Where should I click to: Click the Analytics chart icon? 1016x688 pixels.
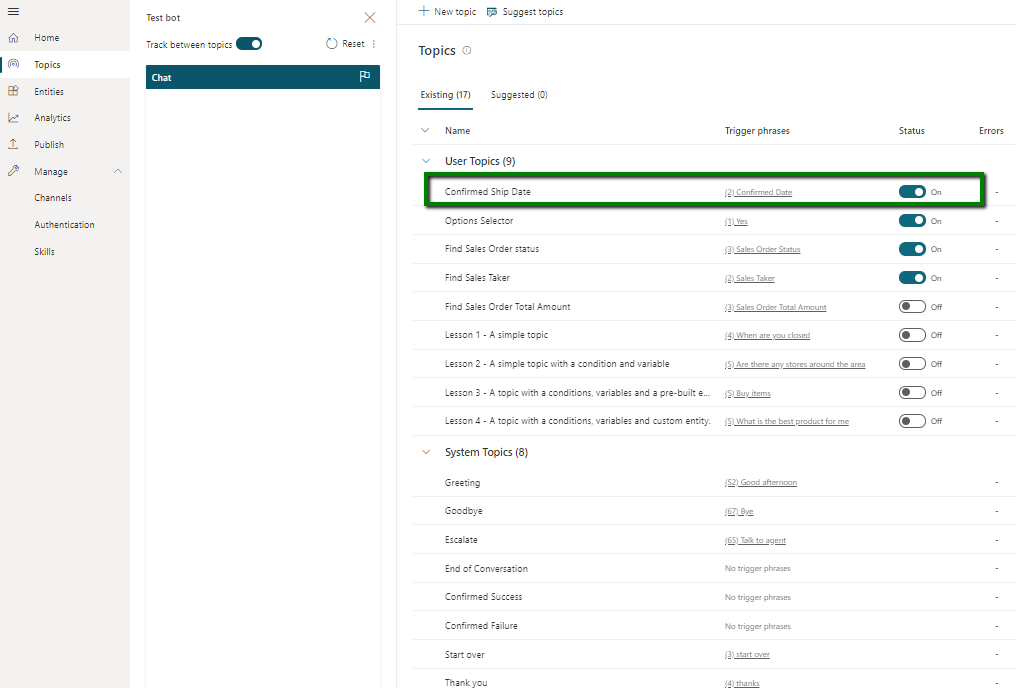[x=13, y=118]
